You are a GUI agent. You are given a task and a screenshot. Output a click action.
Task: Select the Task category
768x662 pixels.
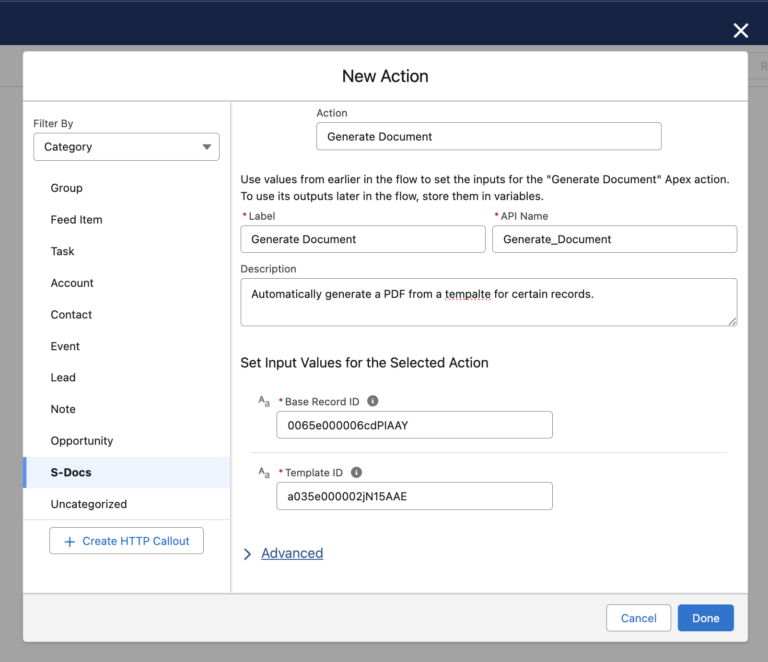(x=127, y=251)
